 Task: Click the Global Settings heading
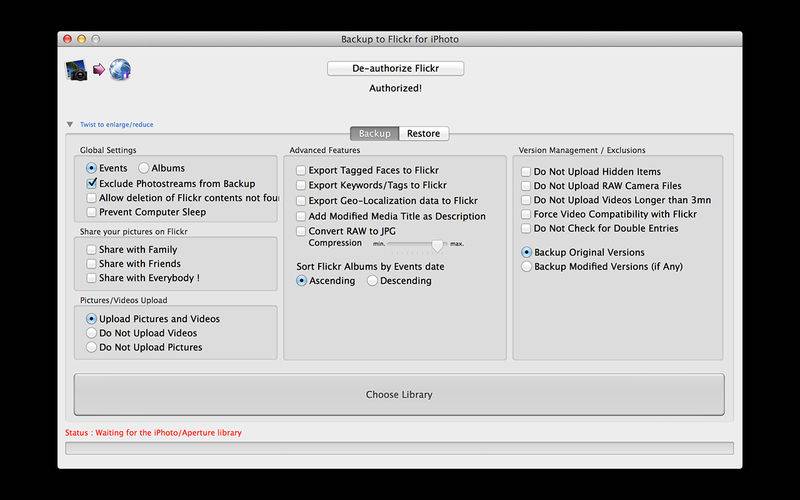(x=108, y=150)
